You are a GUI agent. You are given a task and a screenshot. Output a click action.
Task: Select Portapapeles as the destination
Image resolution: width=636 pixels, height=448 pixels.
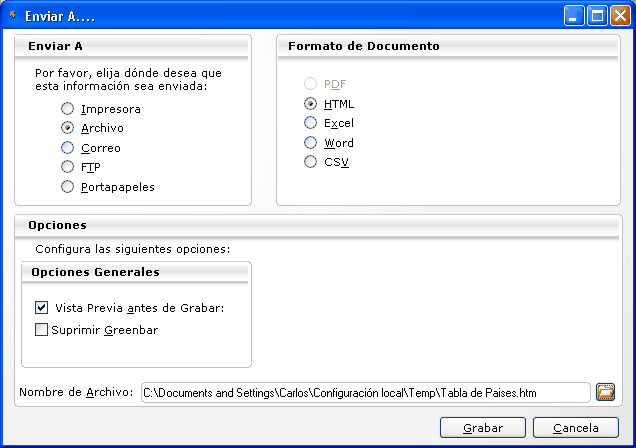point(68,187)
